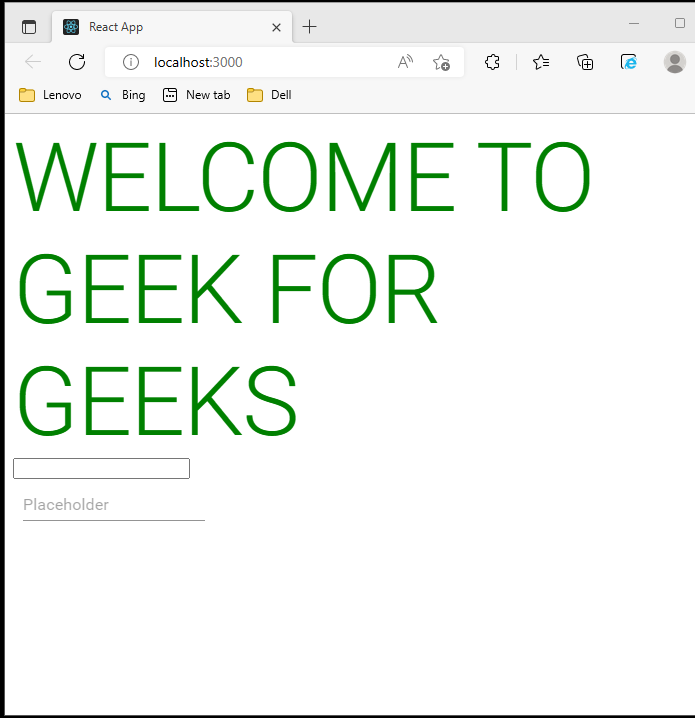The image size is (695, 718).
Task: Refresh the localhost page
Action: click(77, 62)
